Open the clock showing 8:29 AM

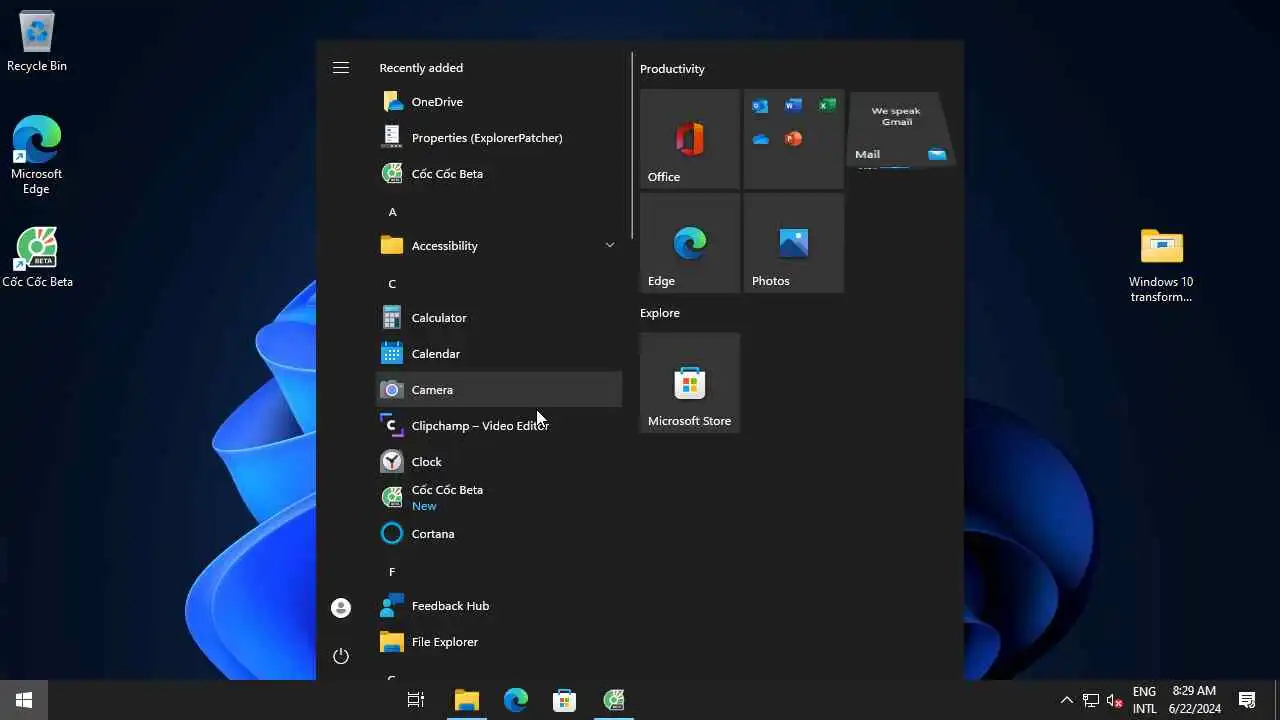(1195, 700)
